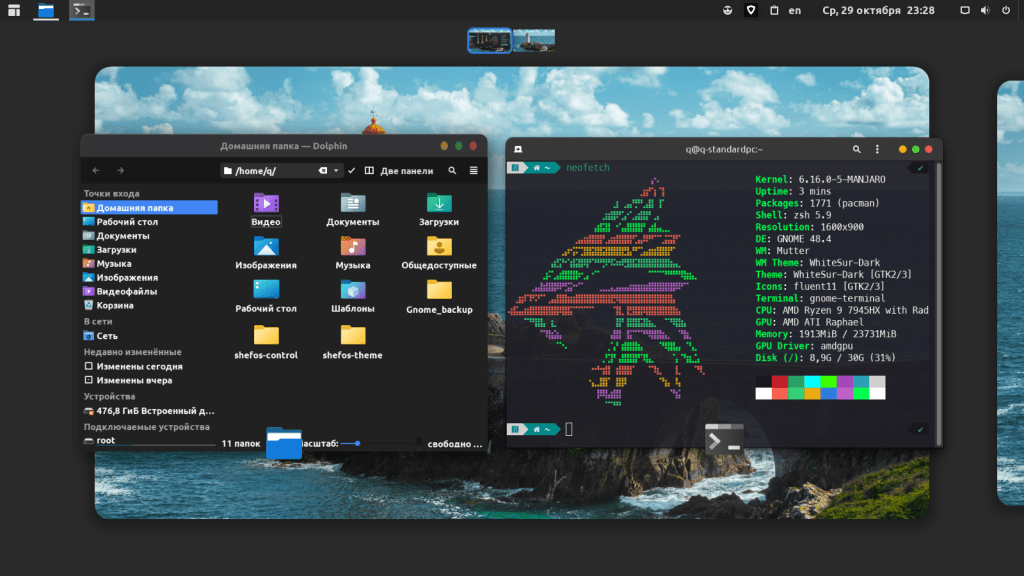1024x576 pixels.
Task: Click the search icon in Dolphin toolbar
Action: [452, 171]
